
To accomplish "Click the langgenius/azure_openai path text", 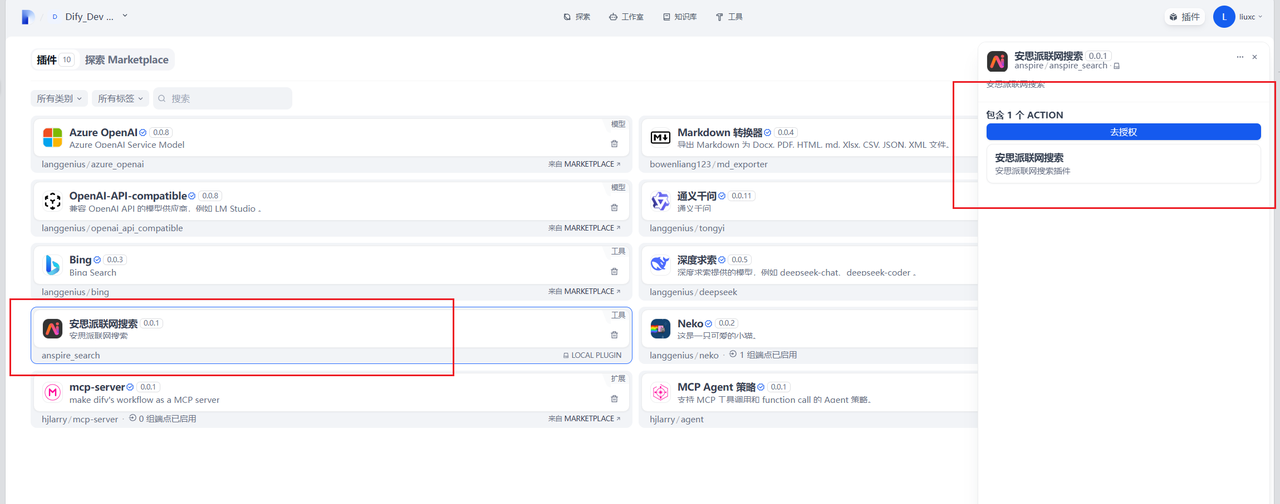I will tap(93, 164).
